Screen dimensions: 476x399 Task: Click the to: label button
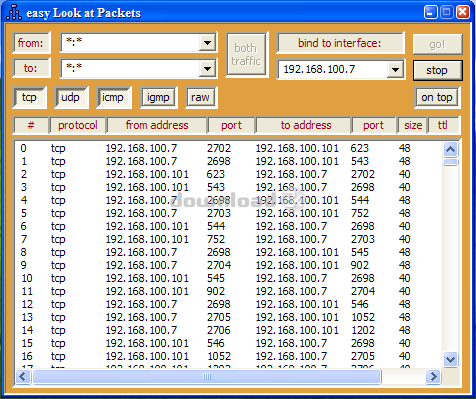(31, 68)
